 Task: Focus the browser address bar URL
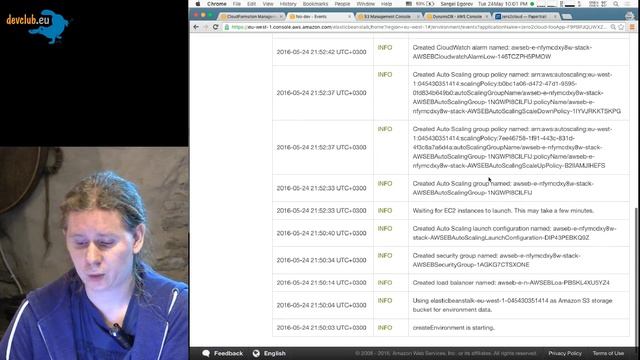tap(419, 27)
